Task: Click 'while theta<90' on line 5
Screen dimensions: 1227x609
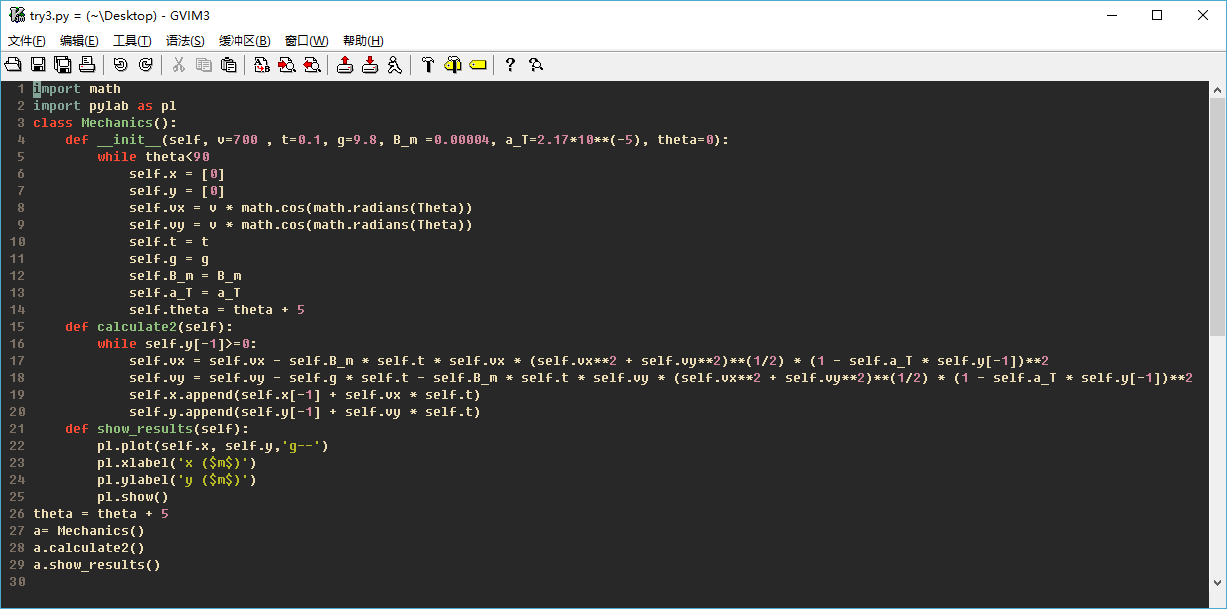Action: pyautogui.click(x=153, y=157)
